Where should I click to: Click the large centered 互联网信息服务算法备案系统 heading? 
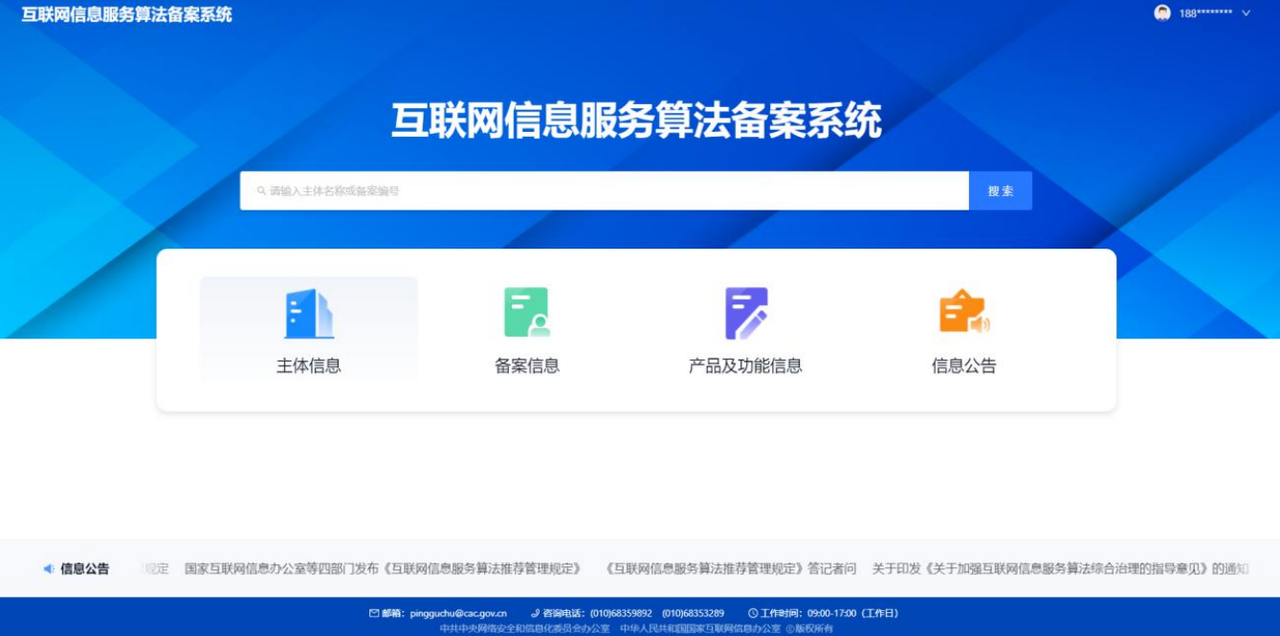click(636, 121)
